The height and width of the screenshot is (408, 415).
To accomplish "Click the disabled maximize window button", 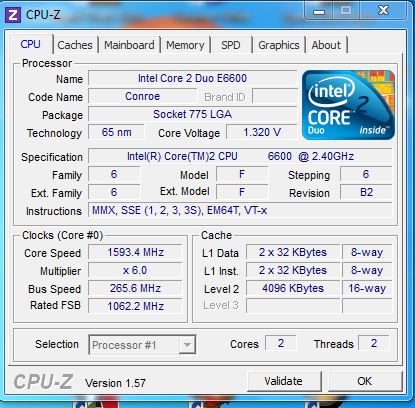I will tap(346, 11).
